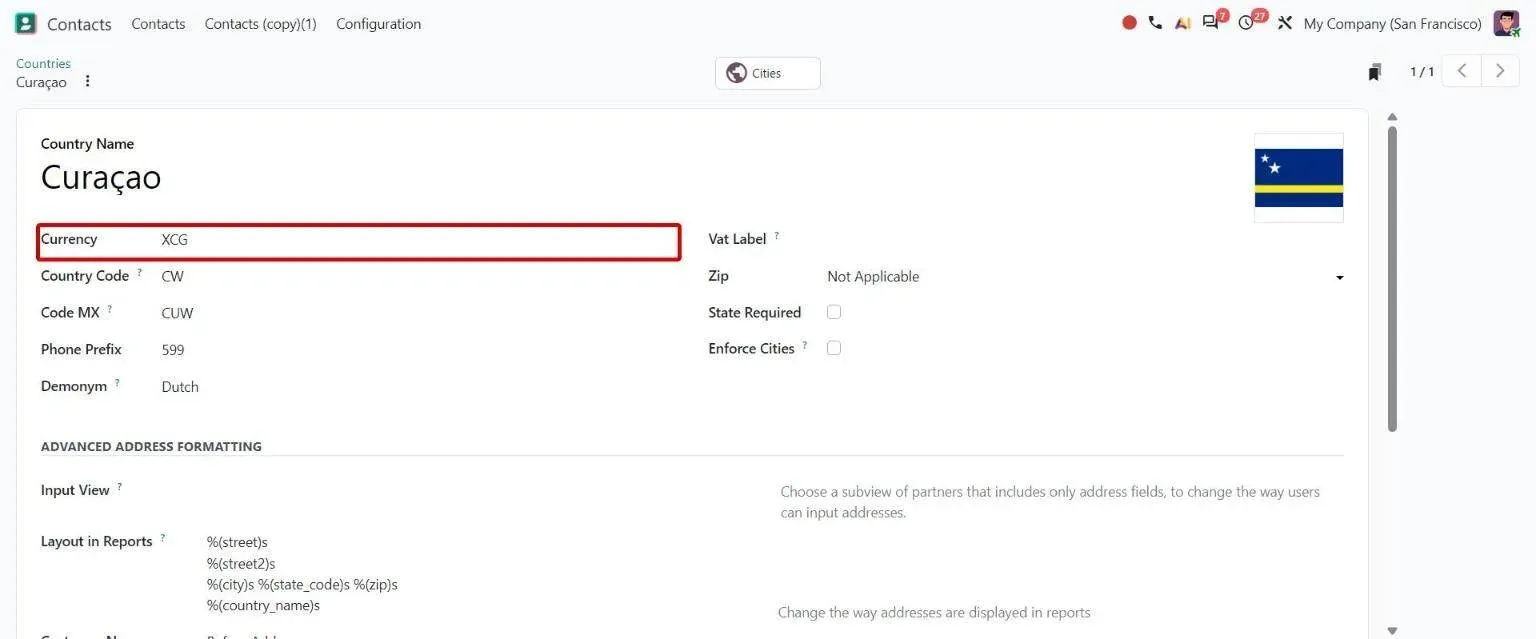
Task: Open the three-dot actions menu beside Curaçao
Action: [87, 82]
